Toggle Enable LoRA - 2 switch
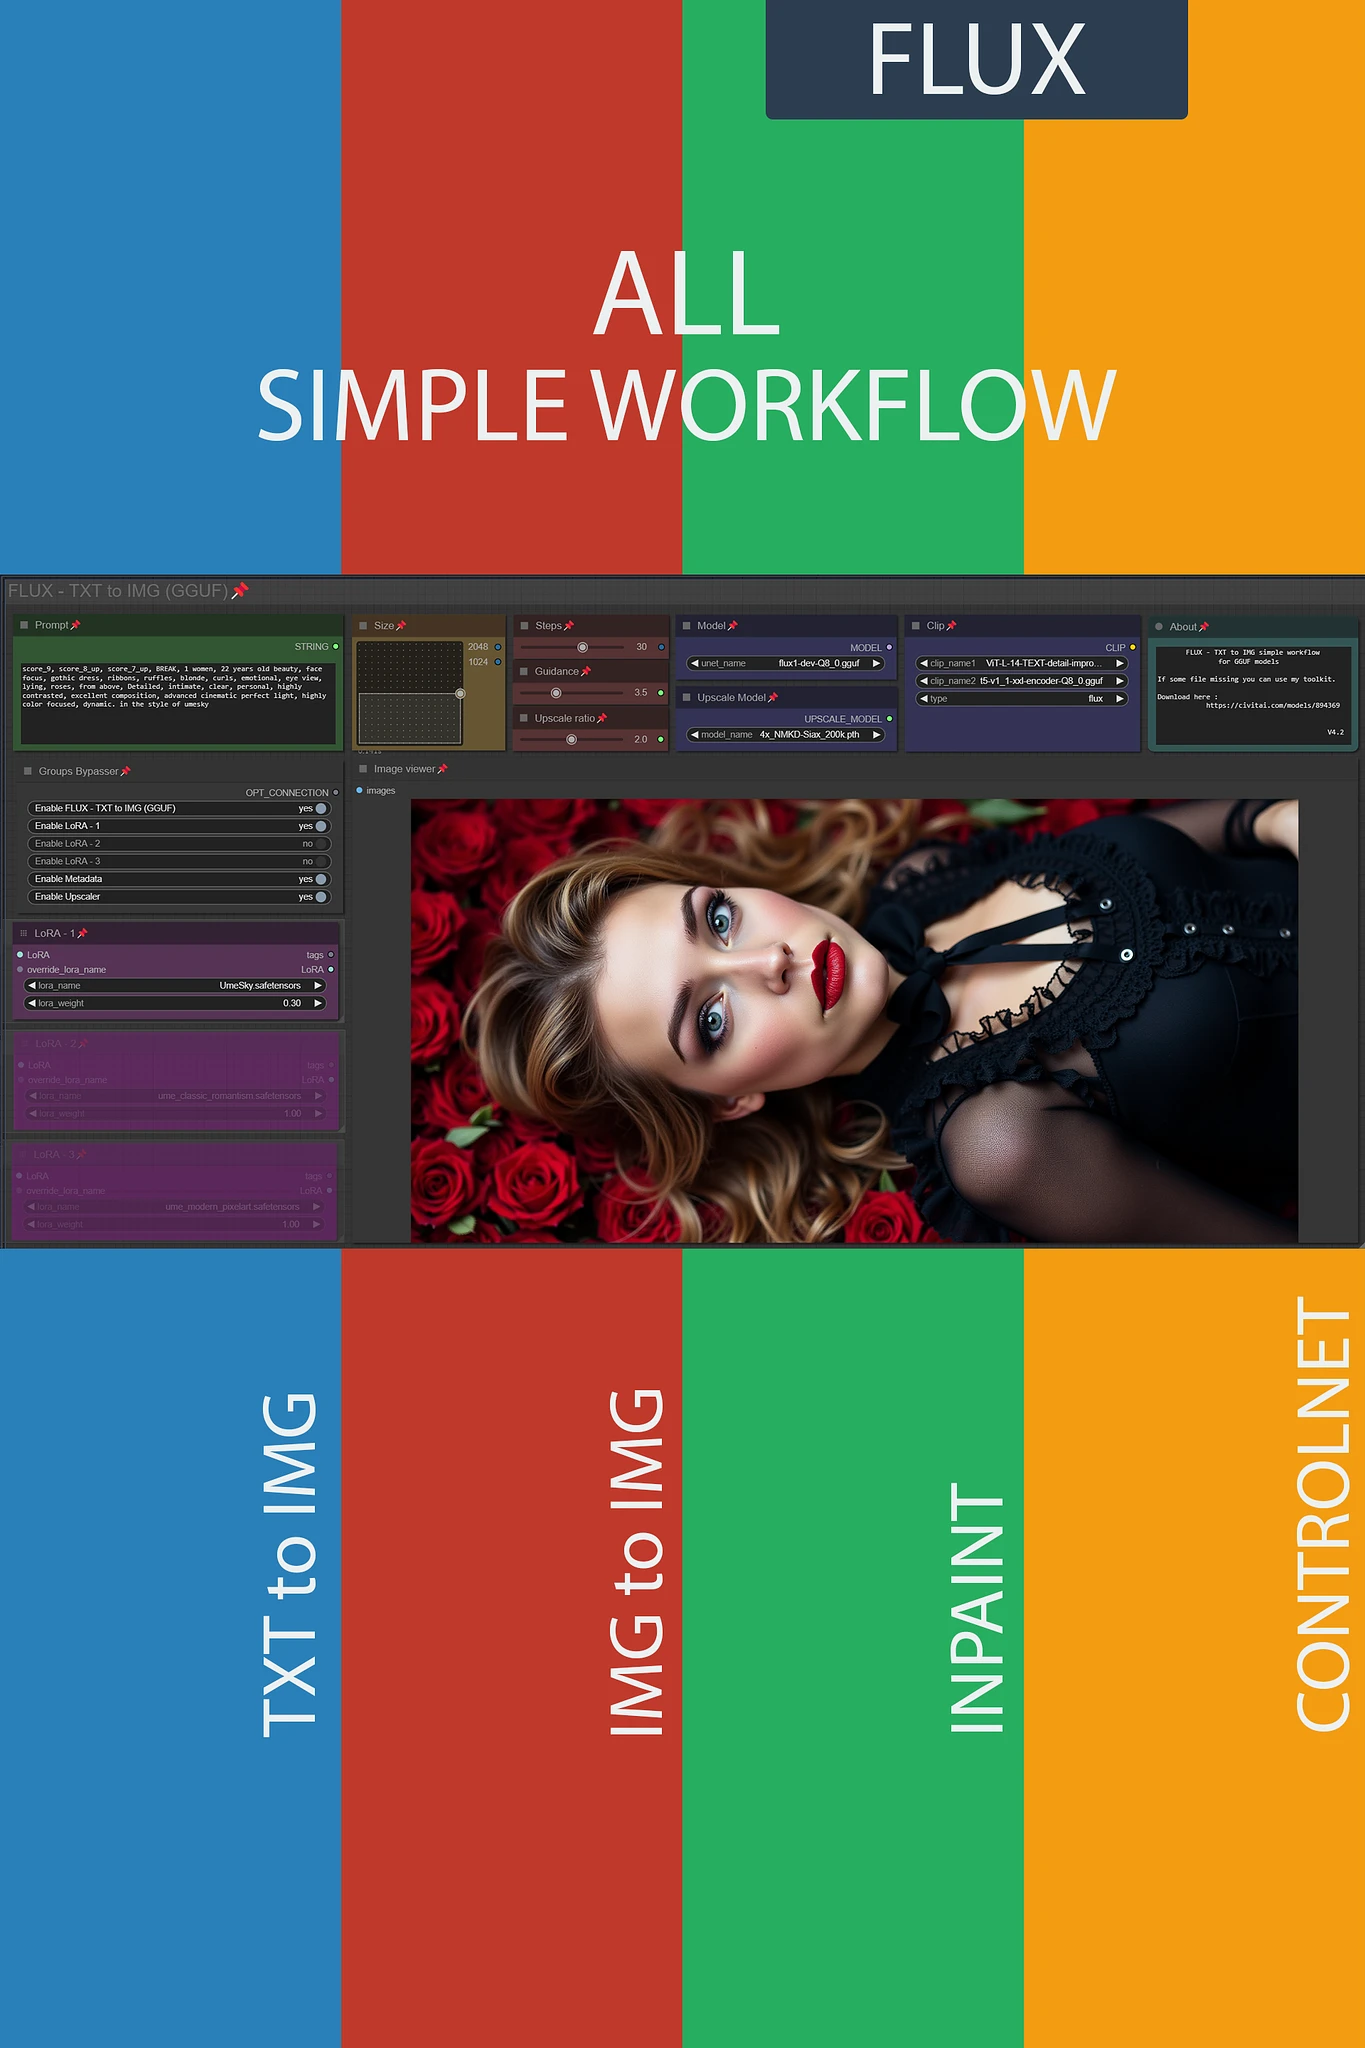 pos(321,844)
